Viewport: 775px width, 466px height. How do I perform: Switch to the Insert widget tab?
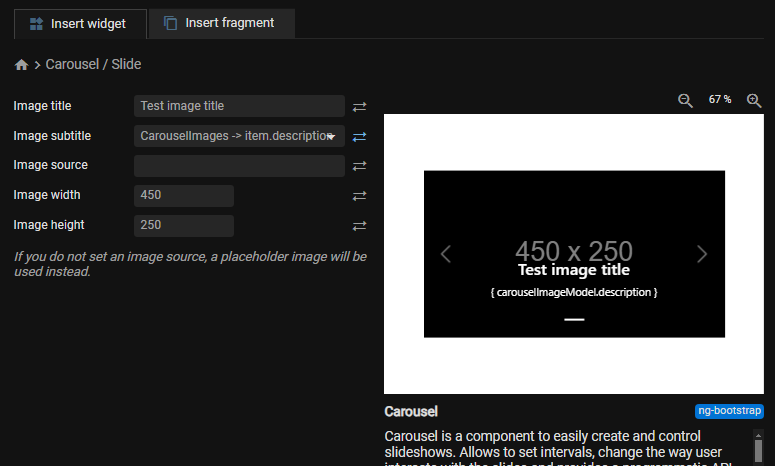click(80, 24)
